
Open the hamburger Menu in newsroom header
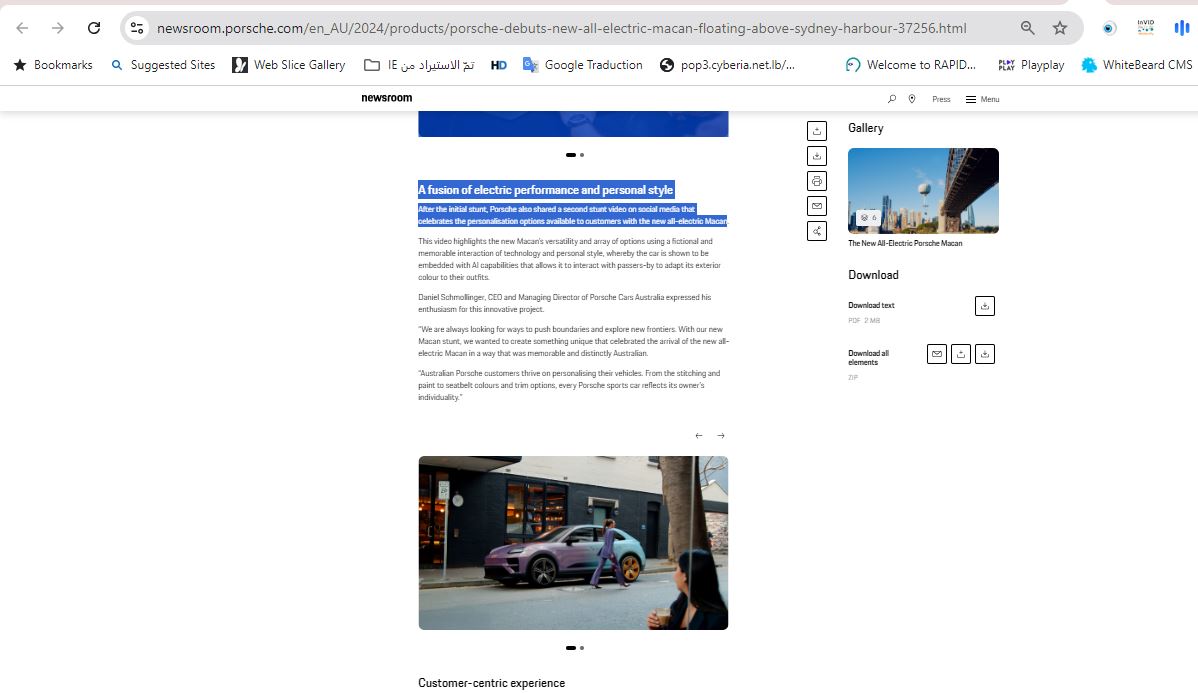[x=982, y=99]
